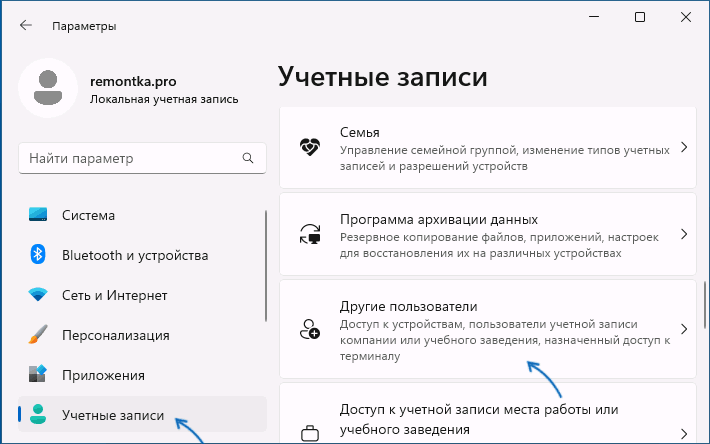Click the backup sync icon for Программа архивации
This screenshot has width=710, height=444.
(x=310, y=234)
